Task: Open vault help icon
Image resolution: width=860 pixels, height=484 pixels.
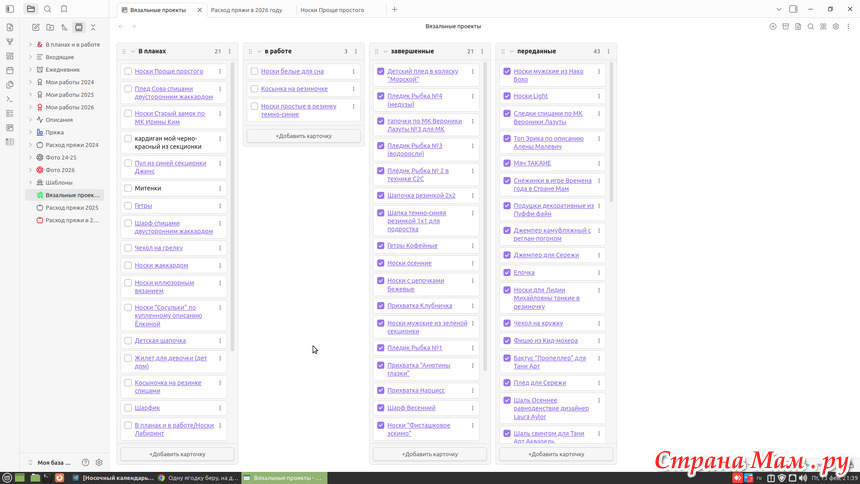Action: pyautogui.click(x=84, y=463)
